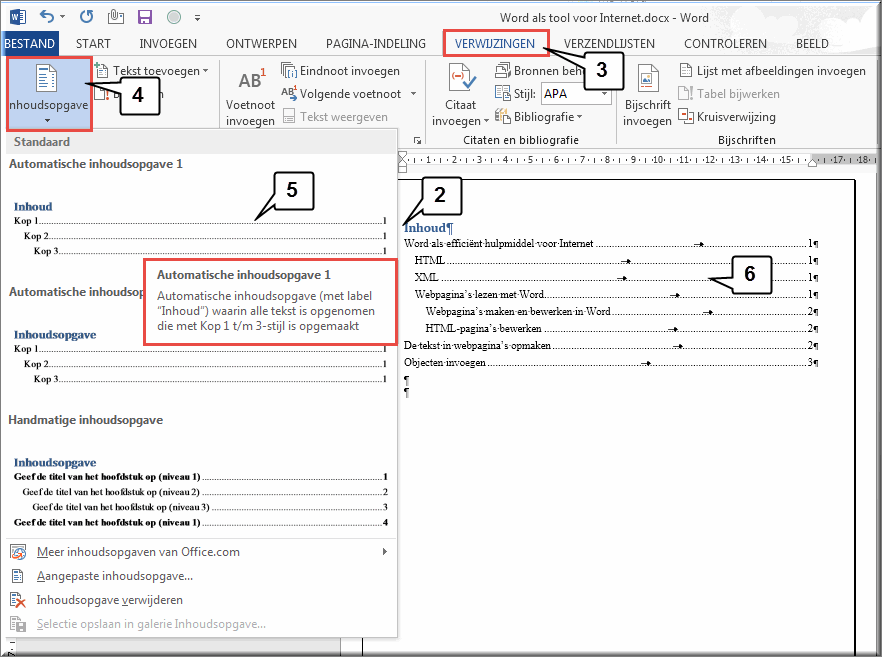Click the Objecten invoegen entry in contents

point(611,363)
